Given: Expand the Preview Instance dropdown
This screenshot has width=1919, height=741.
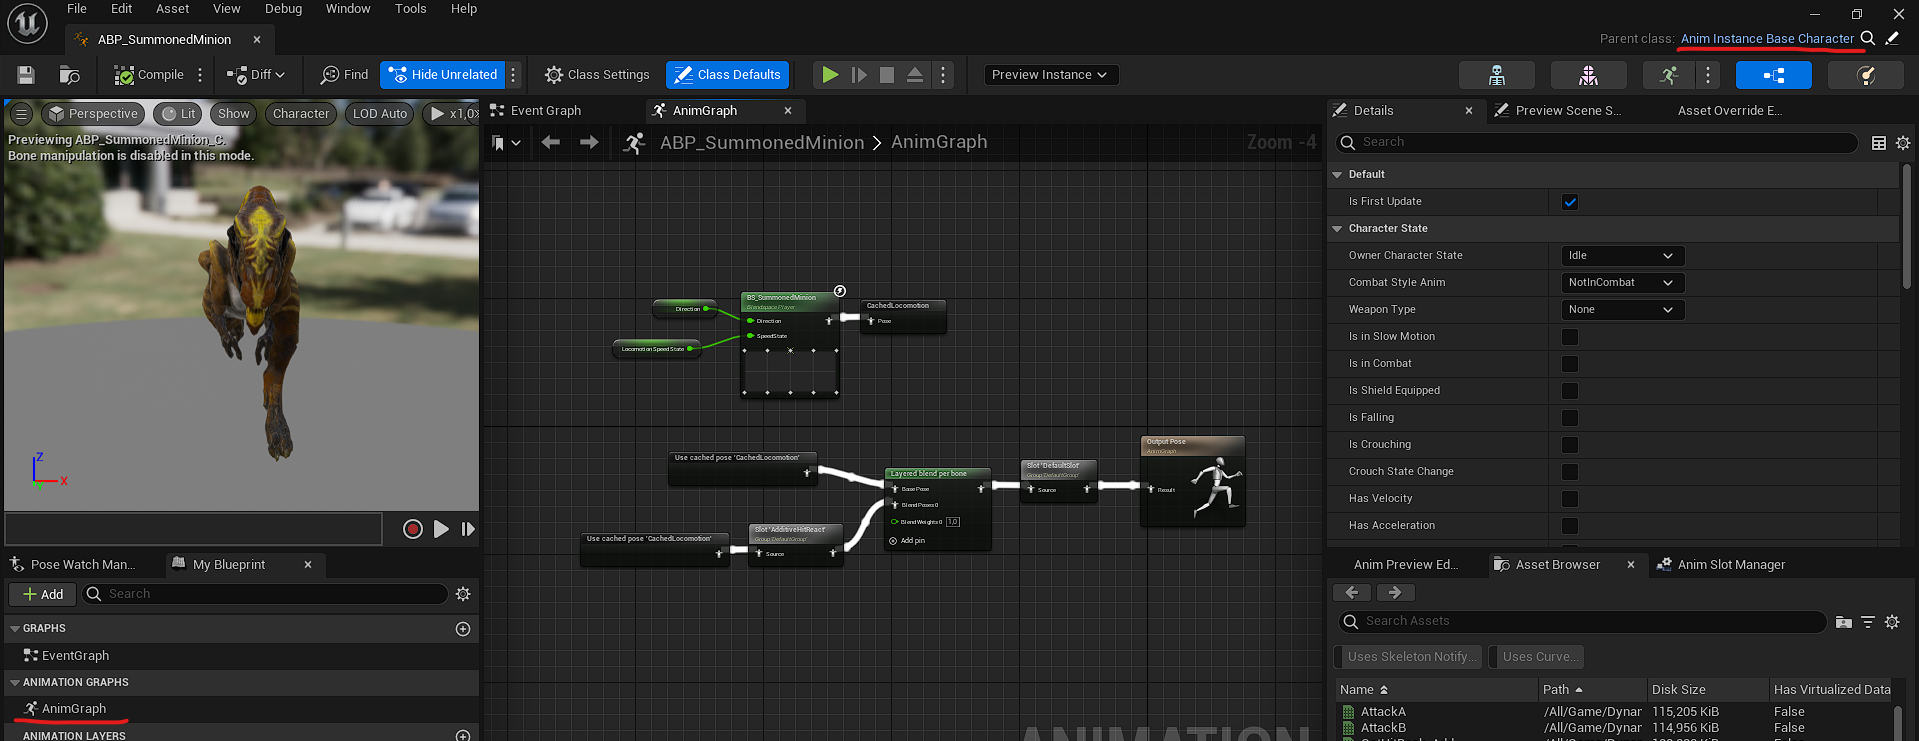Looking at the screenshot, I should (1050, 75).
